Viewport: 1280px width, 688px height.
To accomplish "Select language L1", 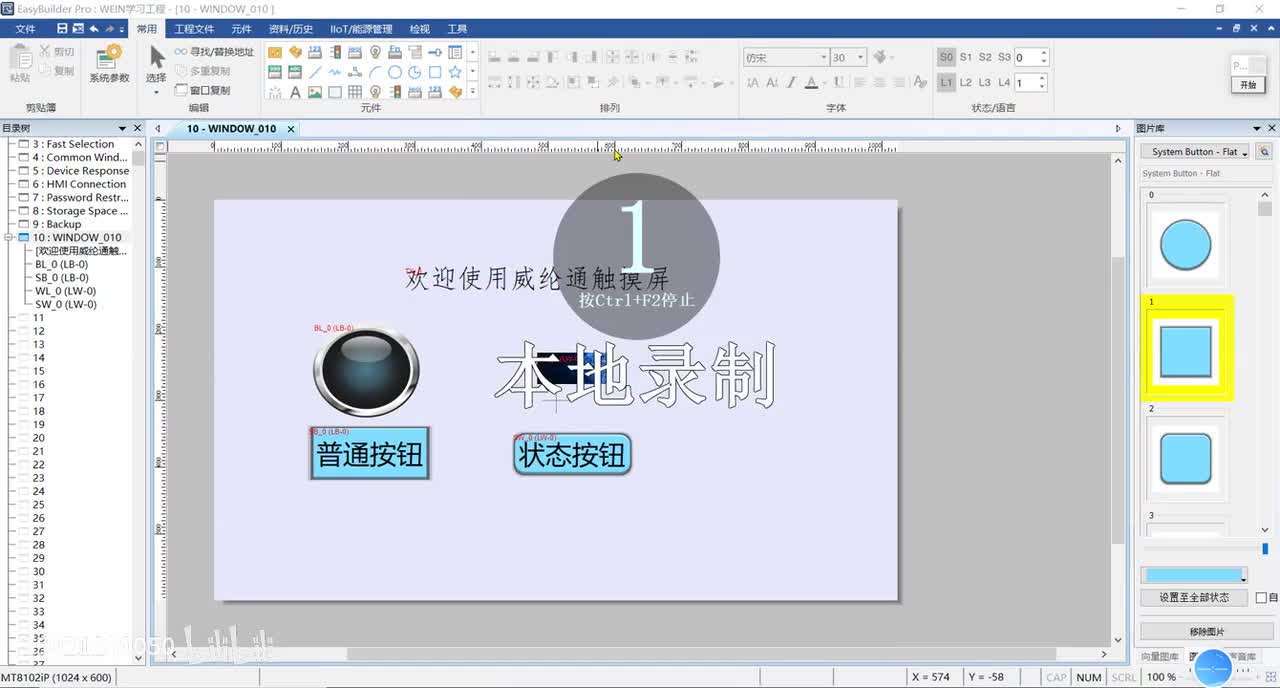I will [946, 82].
